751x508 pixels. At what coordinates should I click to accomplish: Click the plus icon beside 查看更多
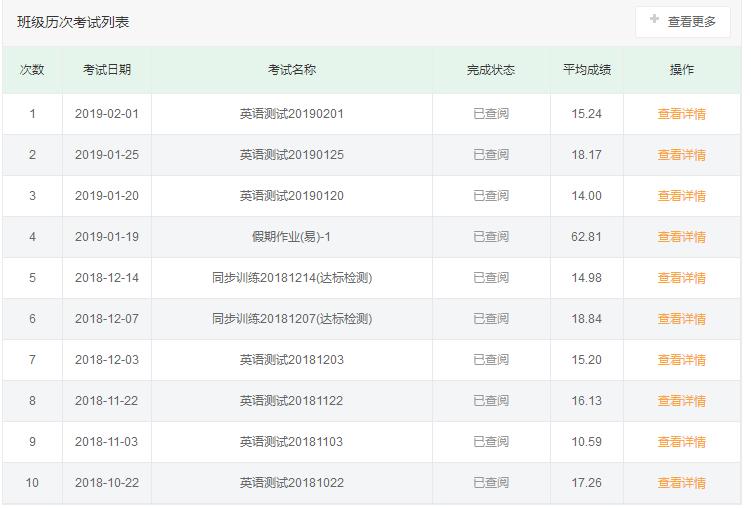[654, 19]
